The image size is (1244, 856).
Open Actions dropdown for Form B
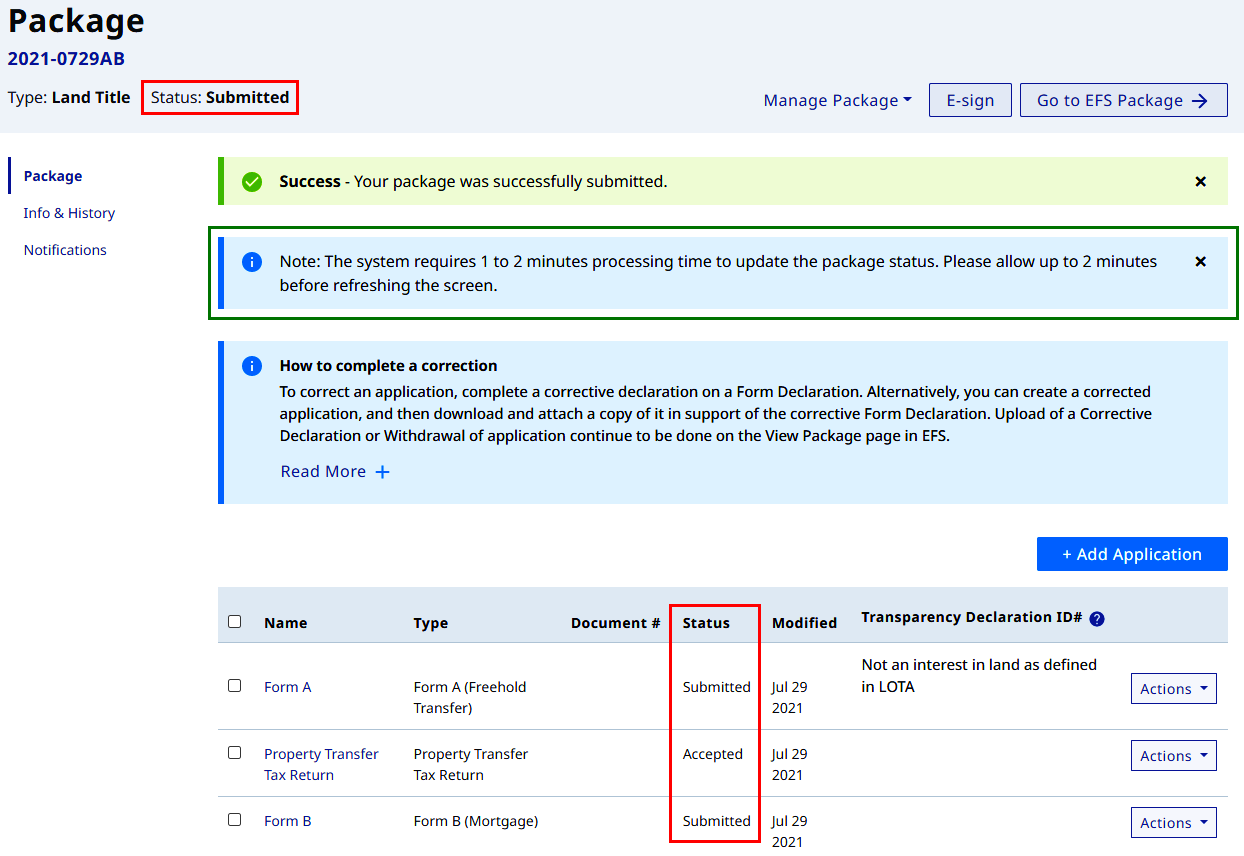click(x=1174, y=823)
